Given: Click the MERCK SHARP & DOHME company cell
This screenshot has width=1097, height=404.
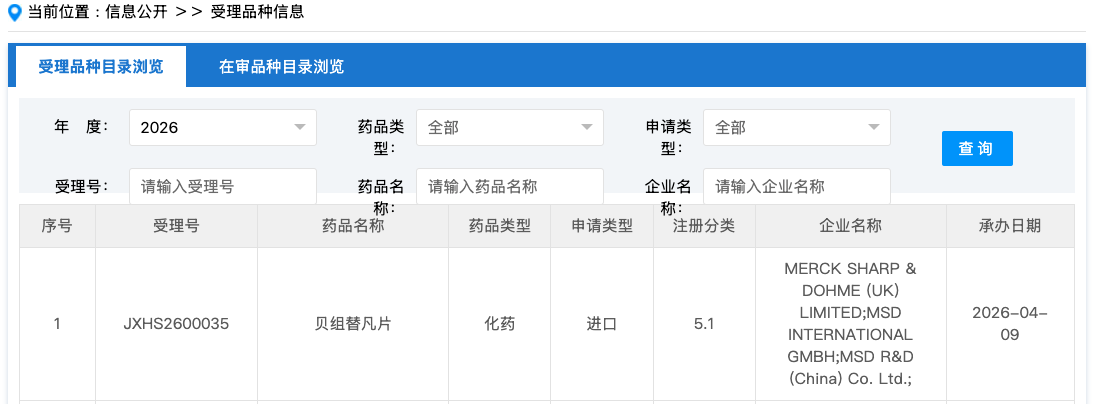Looking at the screenshot, I should pyautogui.click(x=850, y=324).
